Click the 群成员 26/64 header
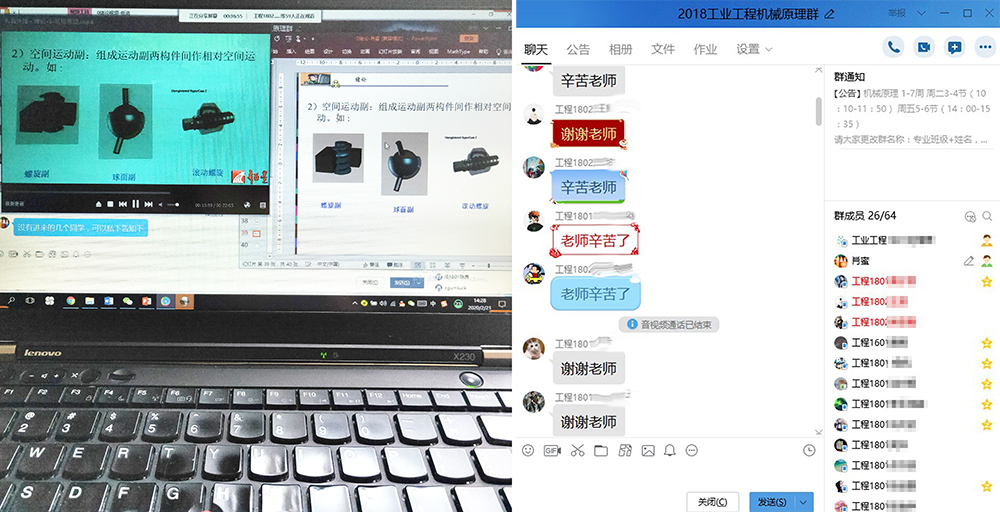Viewport: 1000px width, 512px height. click(865, 216)
